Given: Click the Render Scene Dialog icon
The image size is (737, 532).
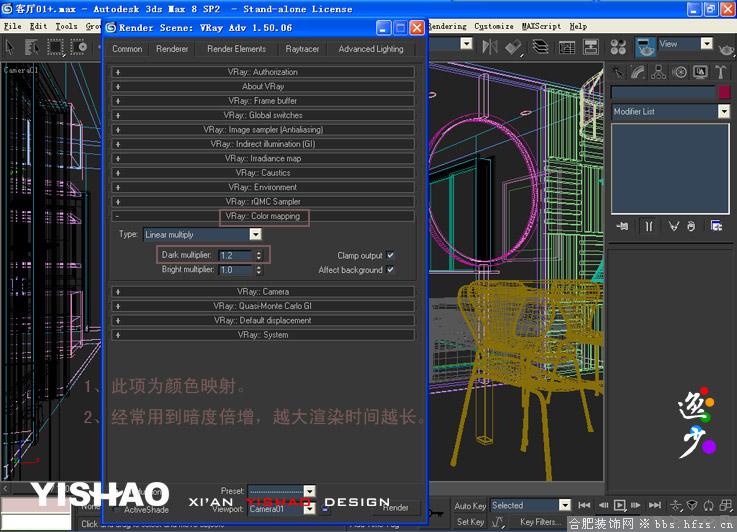Looking at the screenshot, I should click(x=645, y=47).
